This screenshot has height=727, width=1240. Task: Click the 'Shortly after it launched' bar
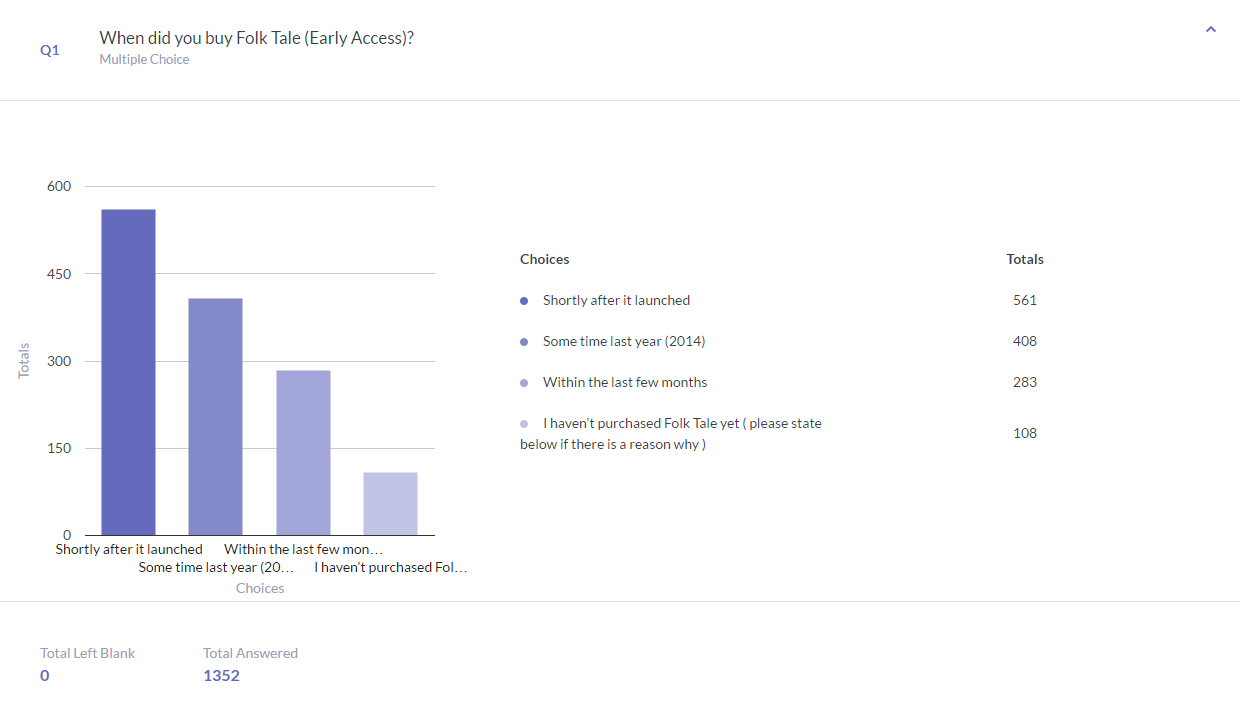128,372
